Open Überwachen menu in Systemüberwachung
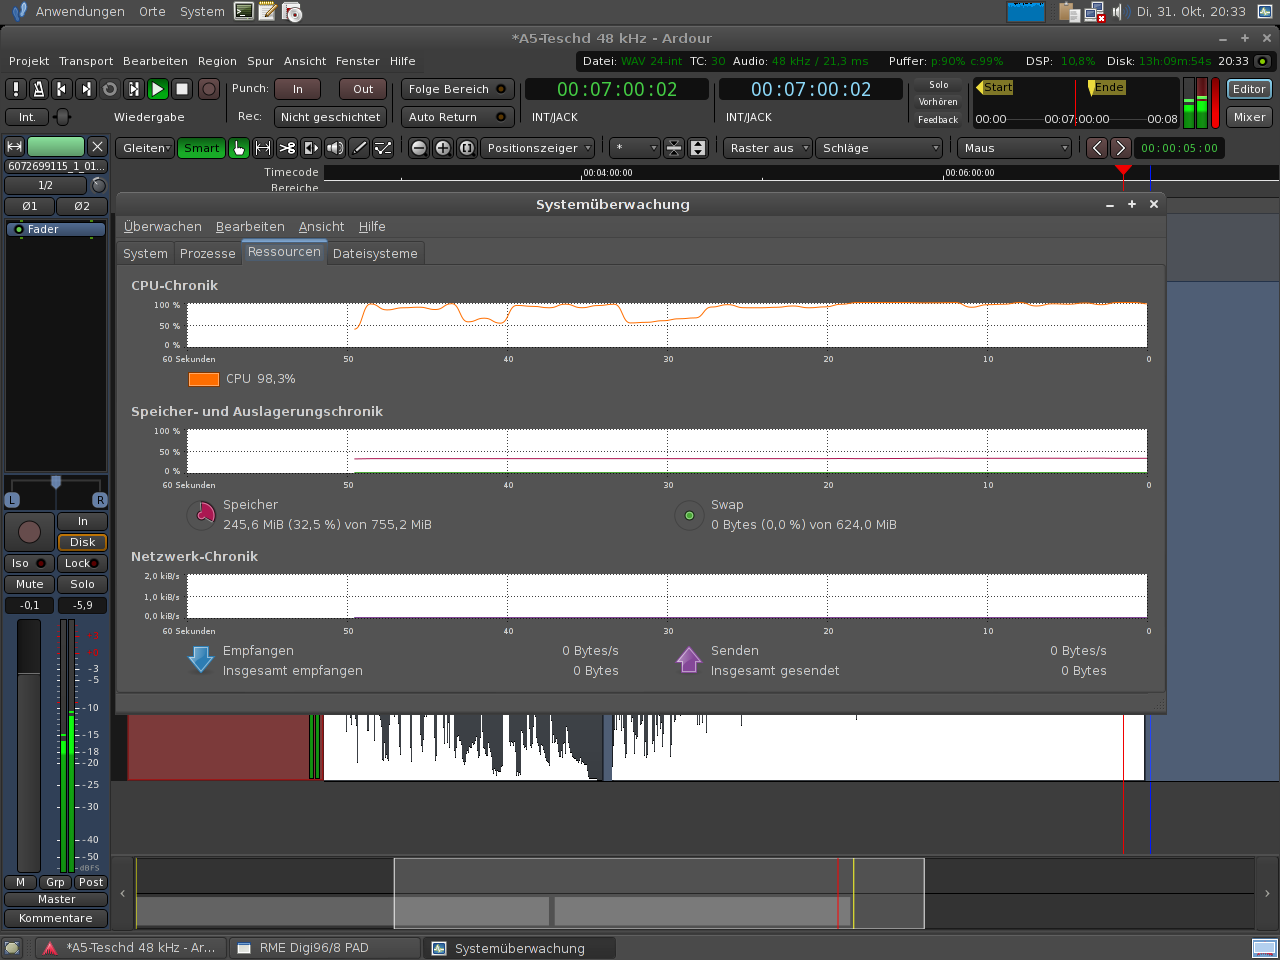Image resolution: width=1280 pixels, height=960 pixels. pos(163,227)
